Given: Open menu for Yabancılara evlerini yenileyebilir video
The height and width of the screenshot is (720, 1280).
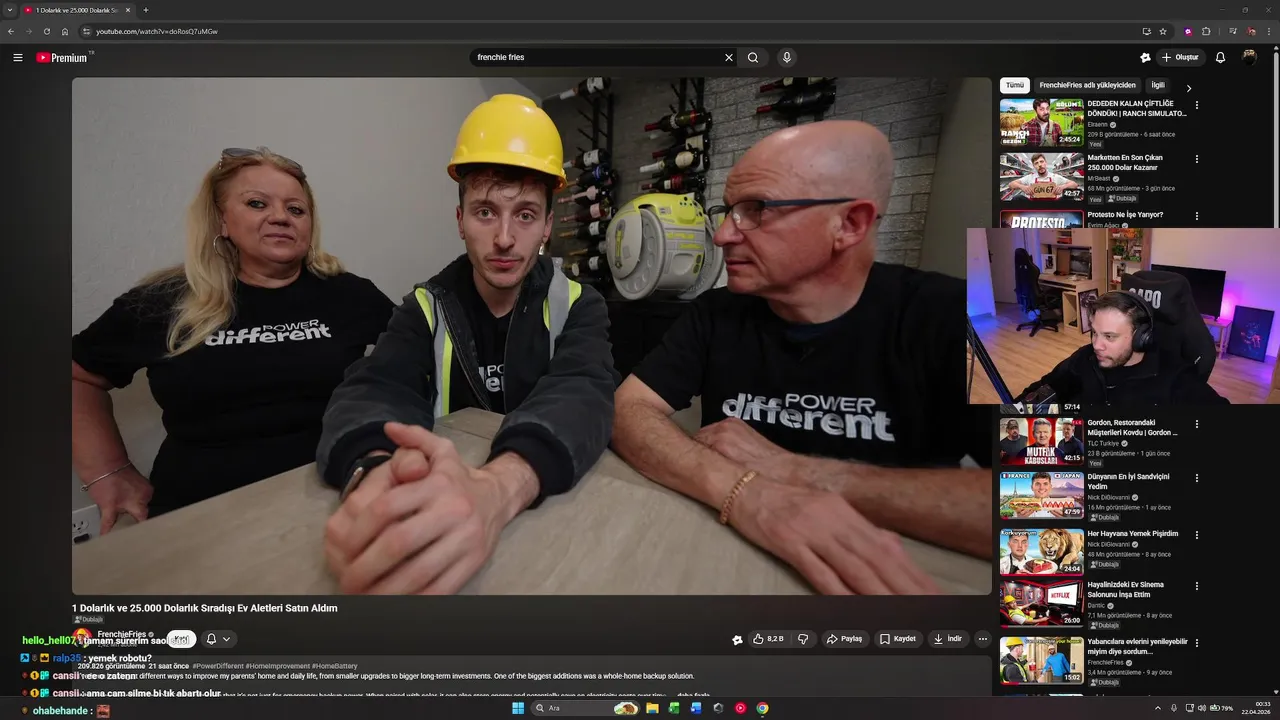Looking at the screenshot, I should pos(1197,643).
